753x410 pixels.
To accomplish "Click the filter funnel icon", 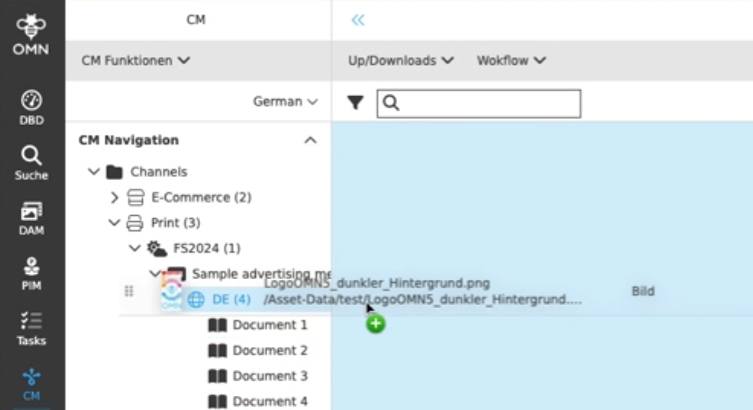I will [x=354, y=102].
